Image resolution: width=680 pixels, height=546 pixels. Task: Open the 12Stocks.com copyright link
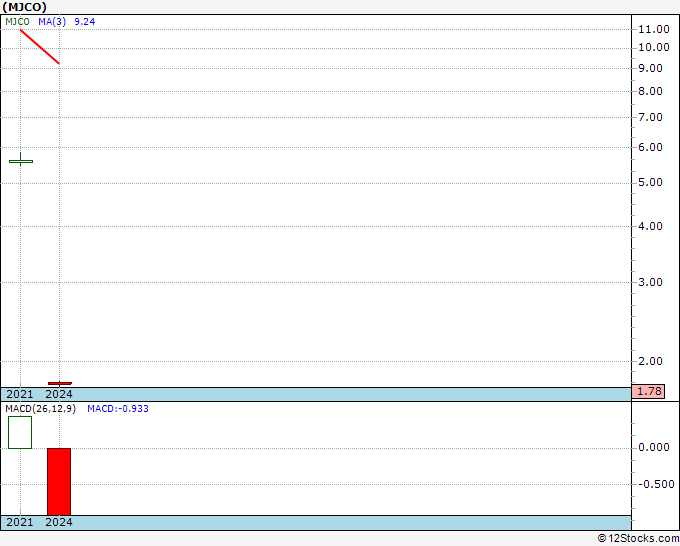(x=638, y=538)
